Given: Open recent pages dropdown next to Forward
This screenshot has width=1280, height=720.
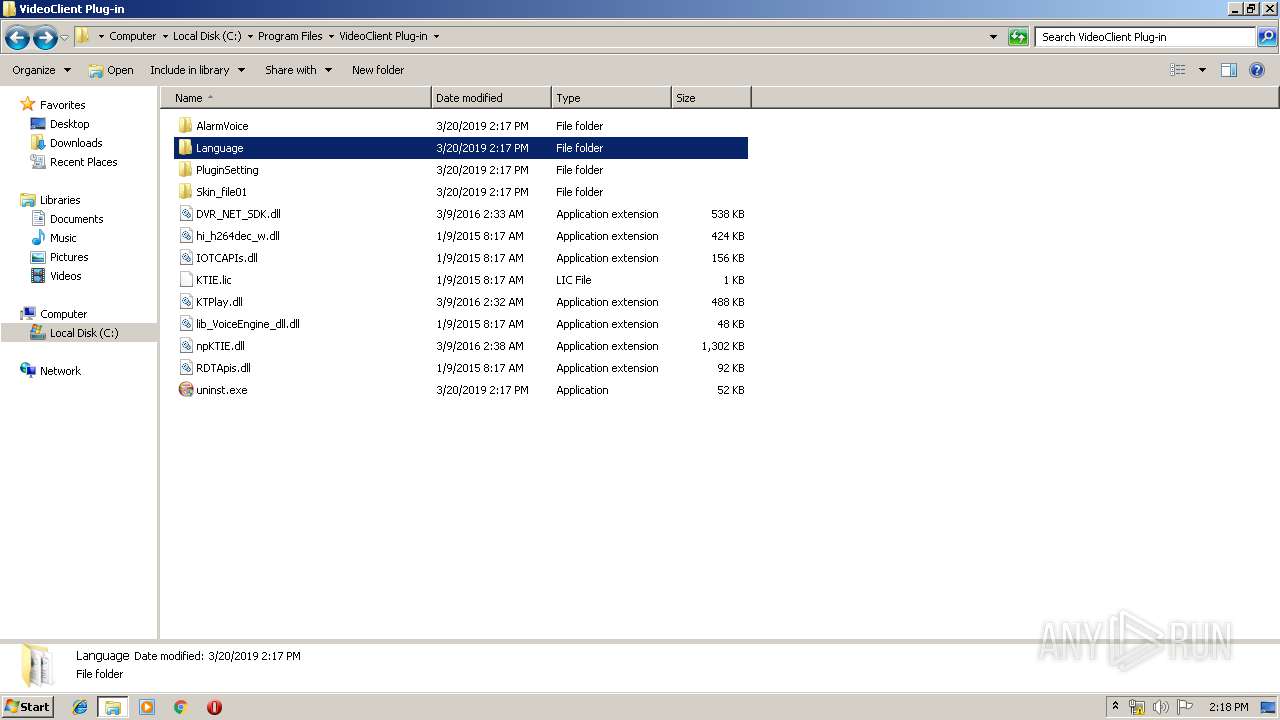Looking at the screenshot, I should pos(65,38).
